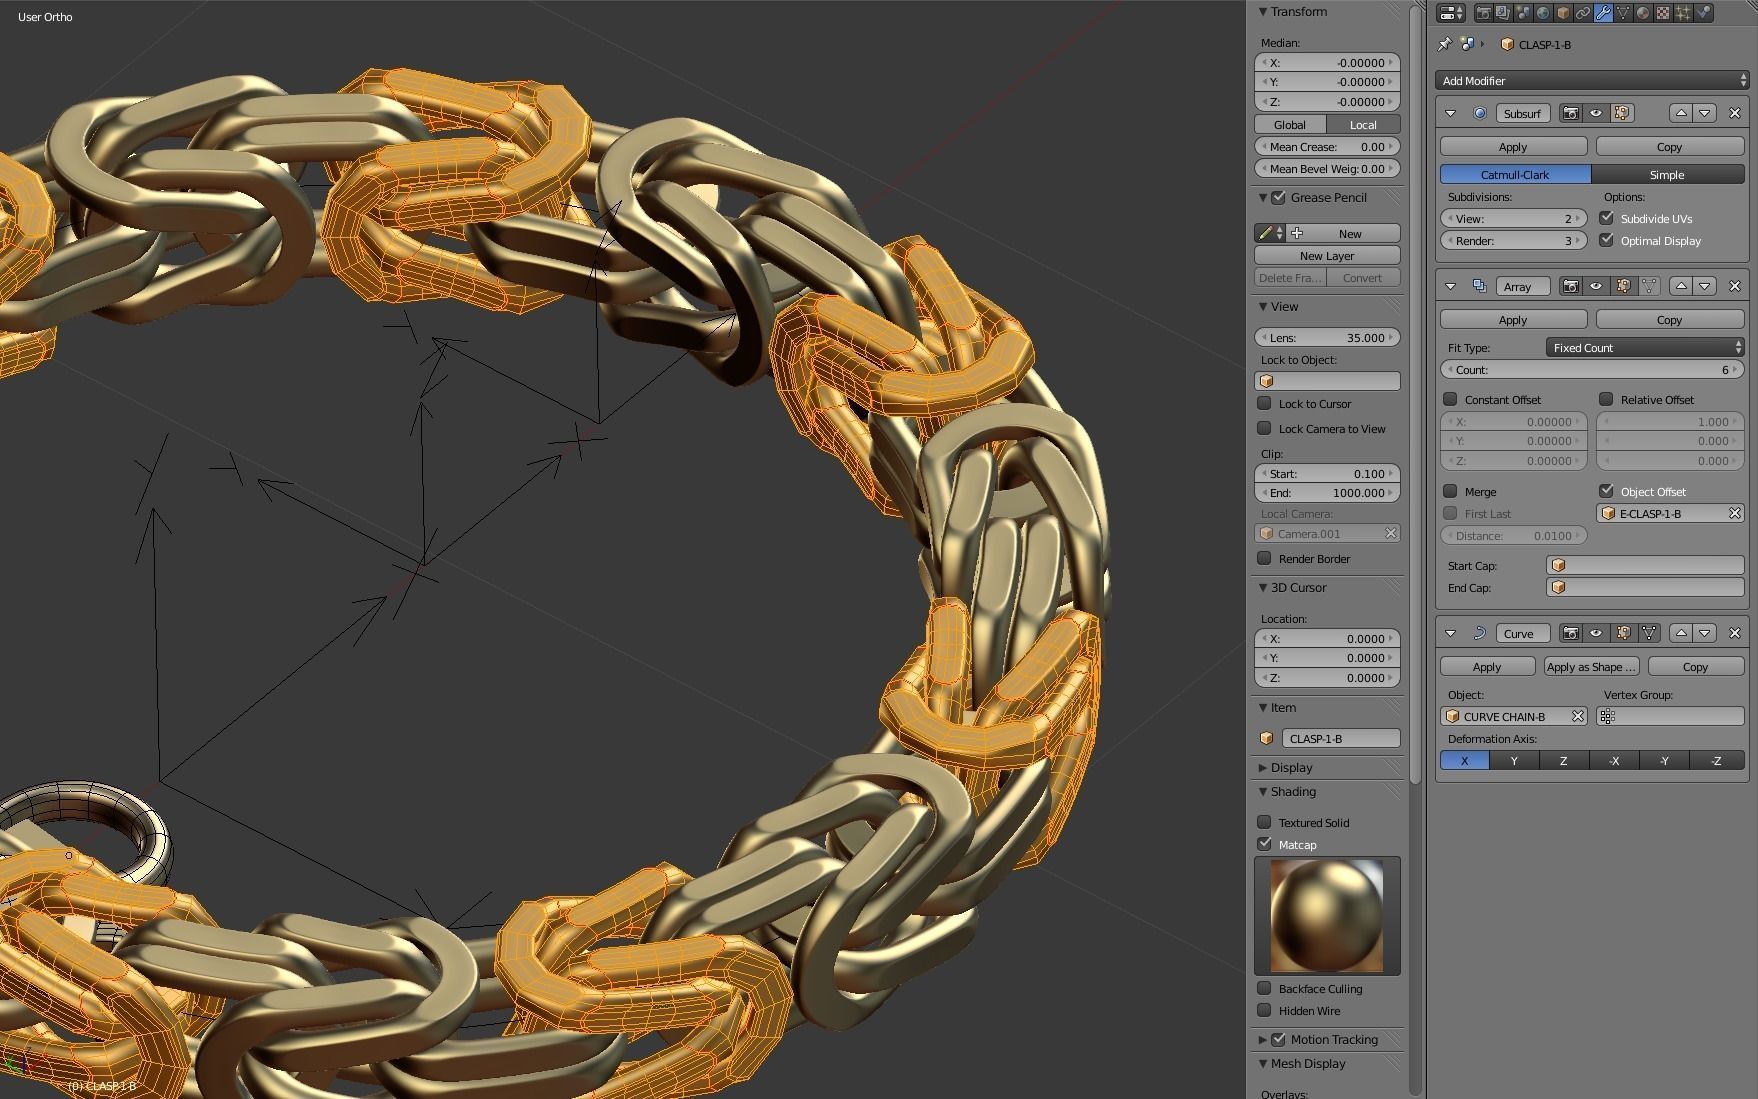Open the Scene properties tab

tap(1523, 13)
